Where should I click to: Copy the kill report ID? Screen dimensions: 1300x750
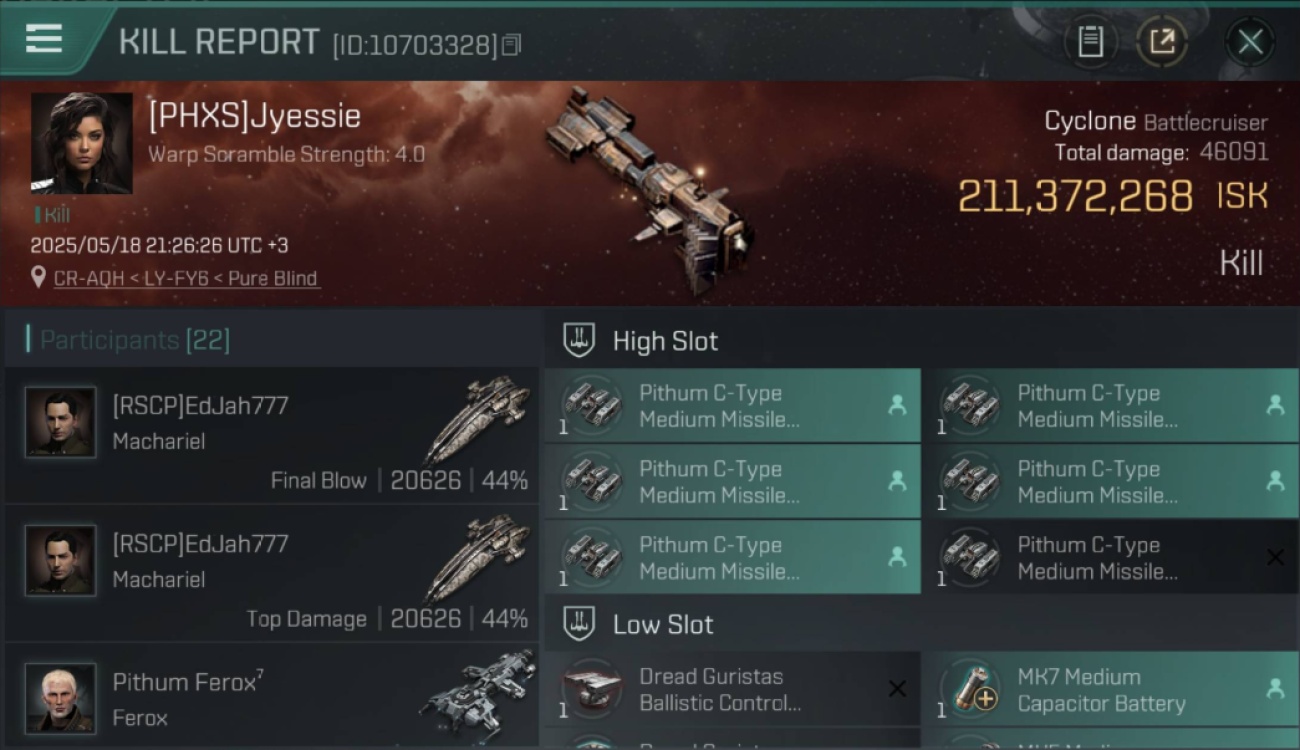511,45
